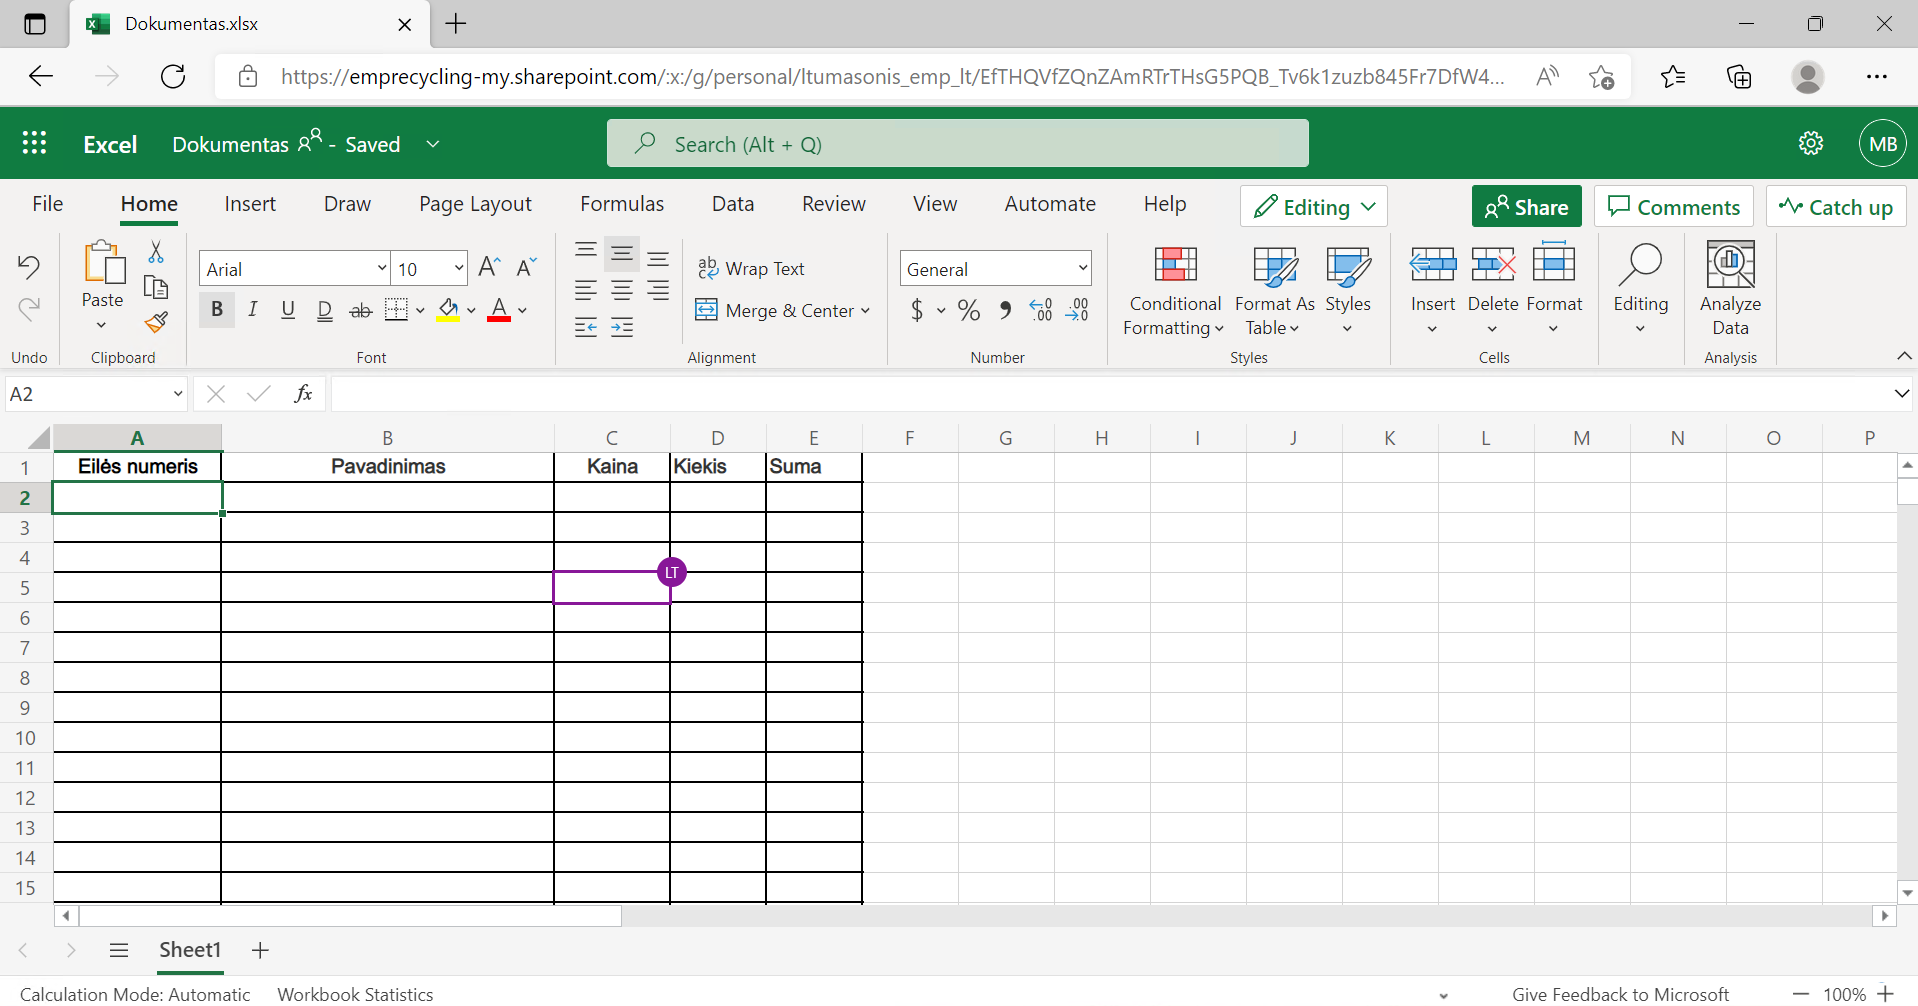Screen dimensions: 1918x1006
Task: Toggle Wrap Text option
Action: click(x=751, y=268)
